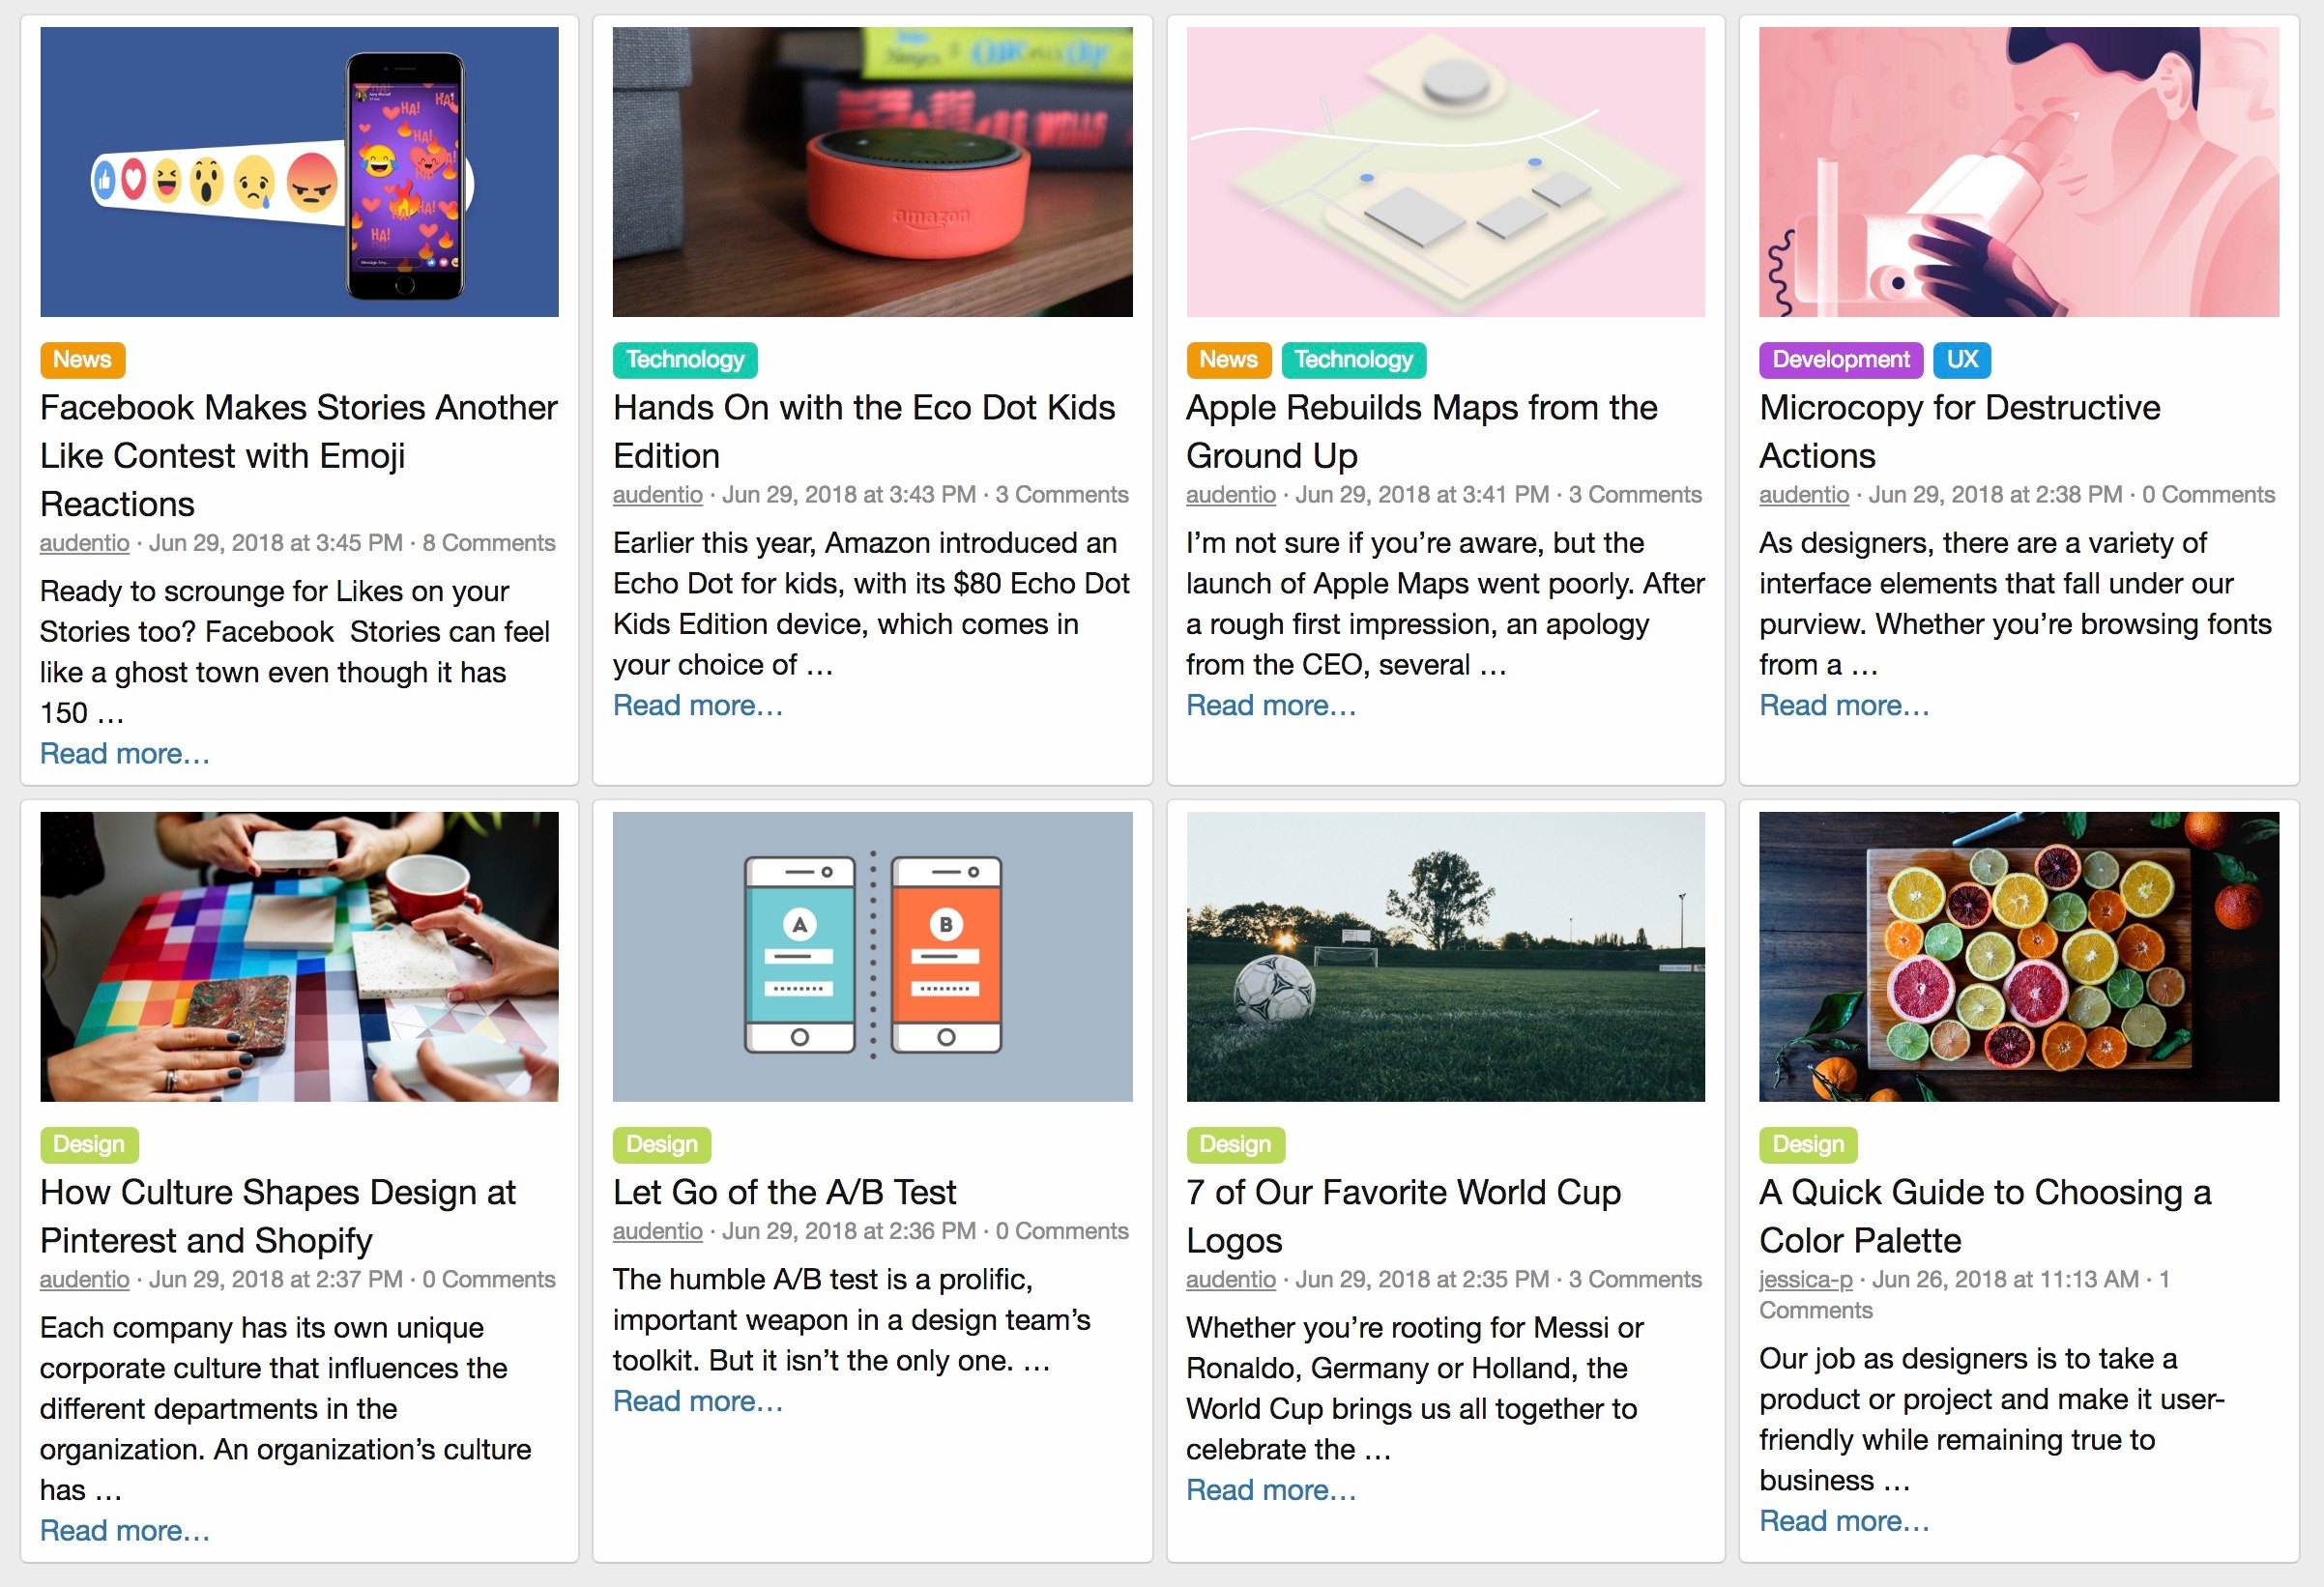Click the microscope illustration image
The width and height of the screenshot is (2324, 1587).
click(x=2018, y=172)
